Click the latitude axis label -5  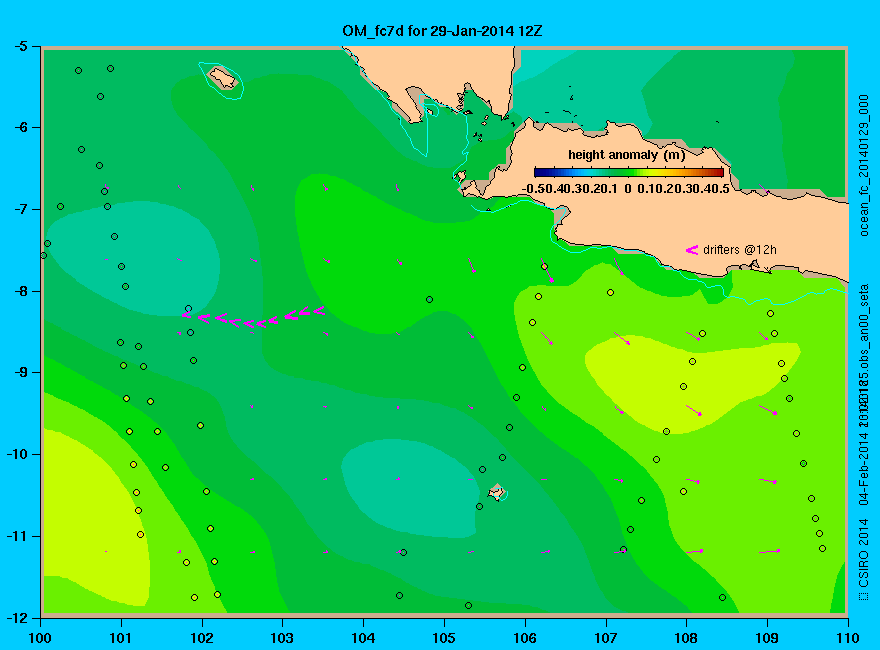(x=20, y=46)
